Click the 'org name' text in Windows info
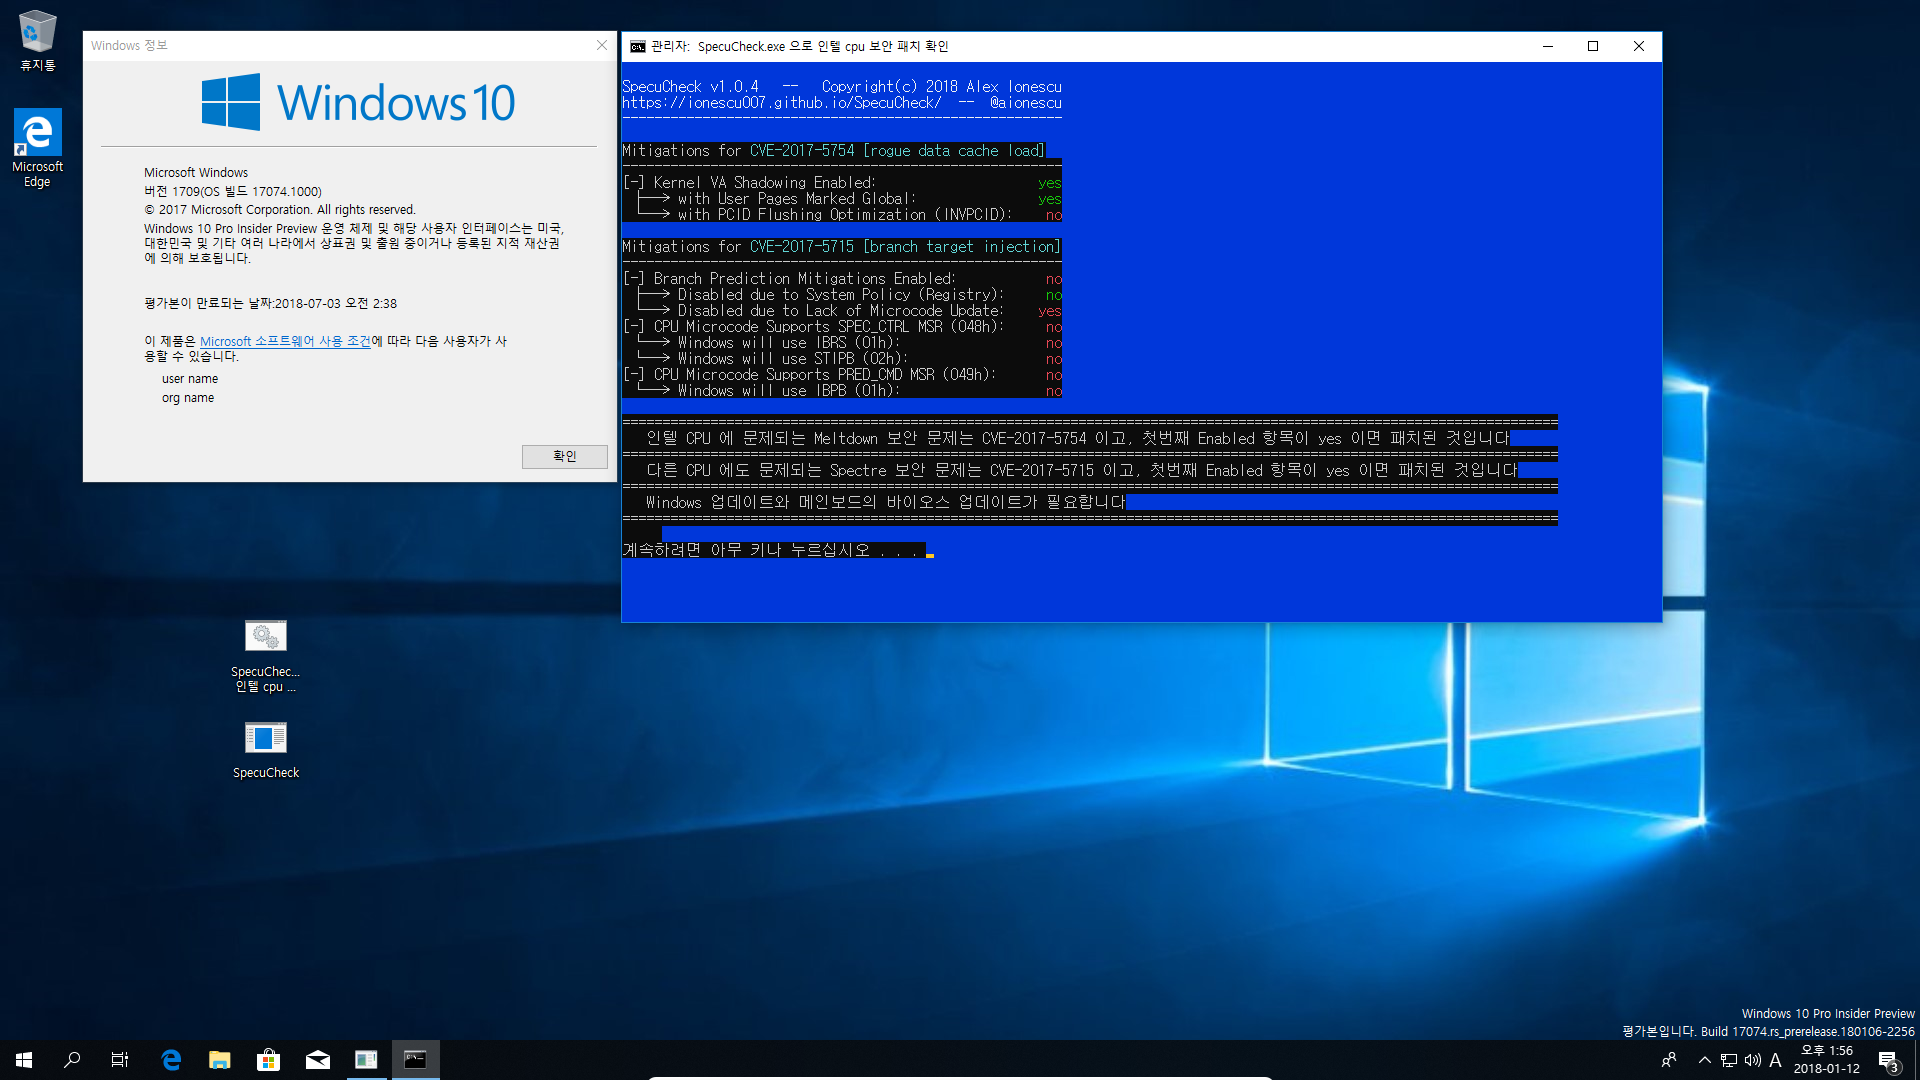1920x1080 pixels. (x=188, y=398)
